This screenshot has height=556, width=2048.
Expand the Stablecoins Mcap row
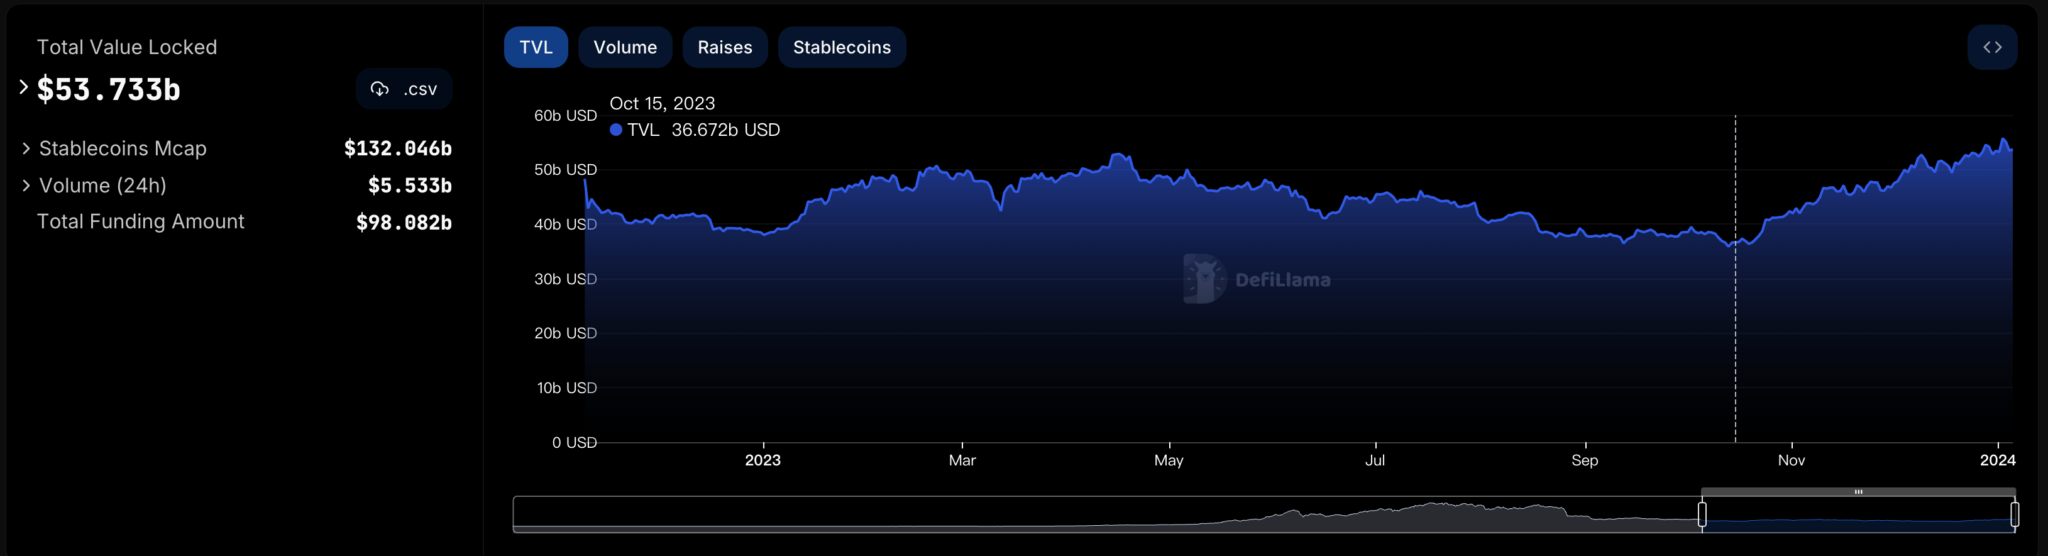point(26,148)
